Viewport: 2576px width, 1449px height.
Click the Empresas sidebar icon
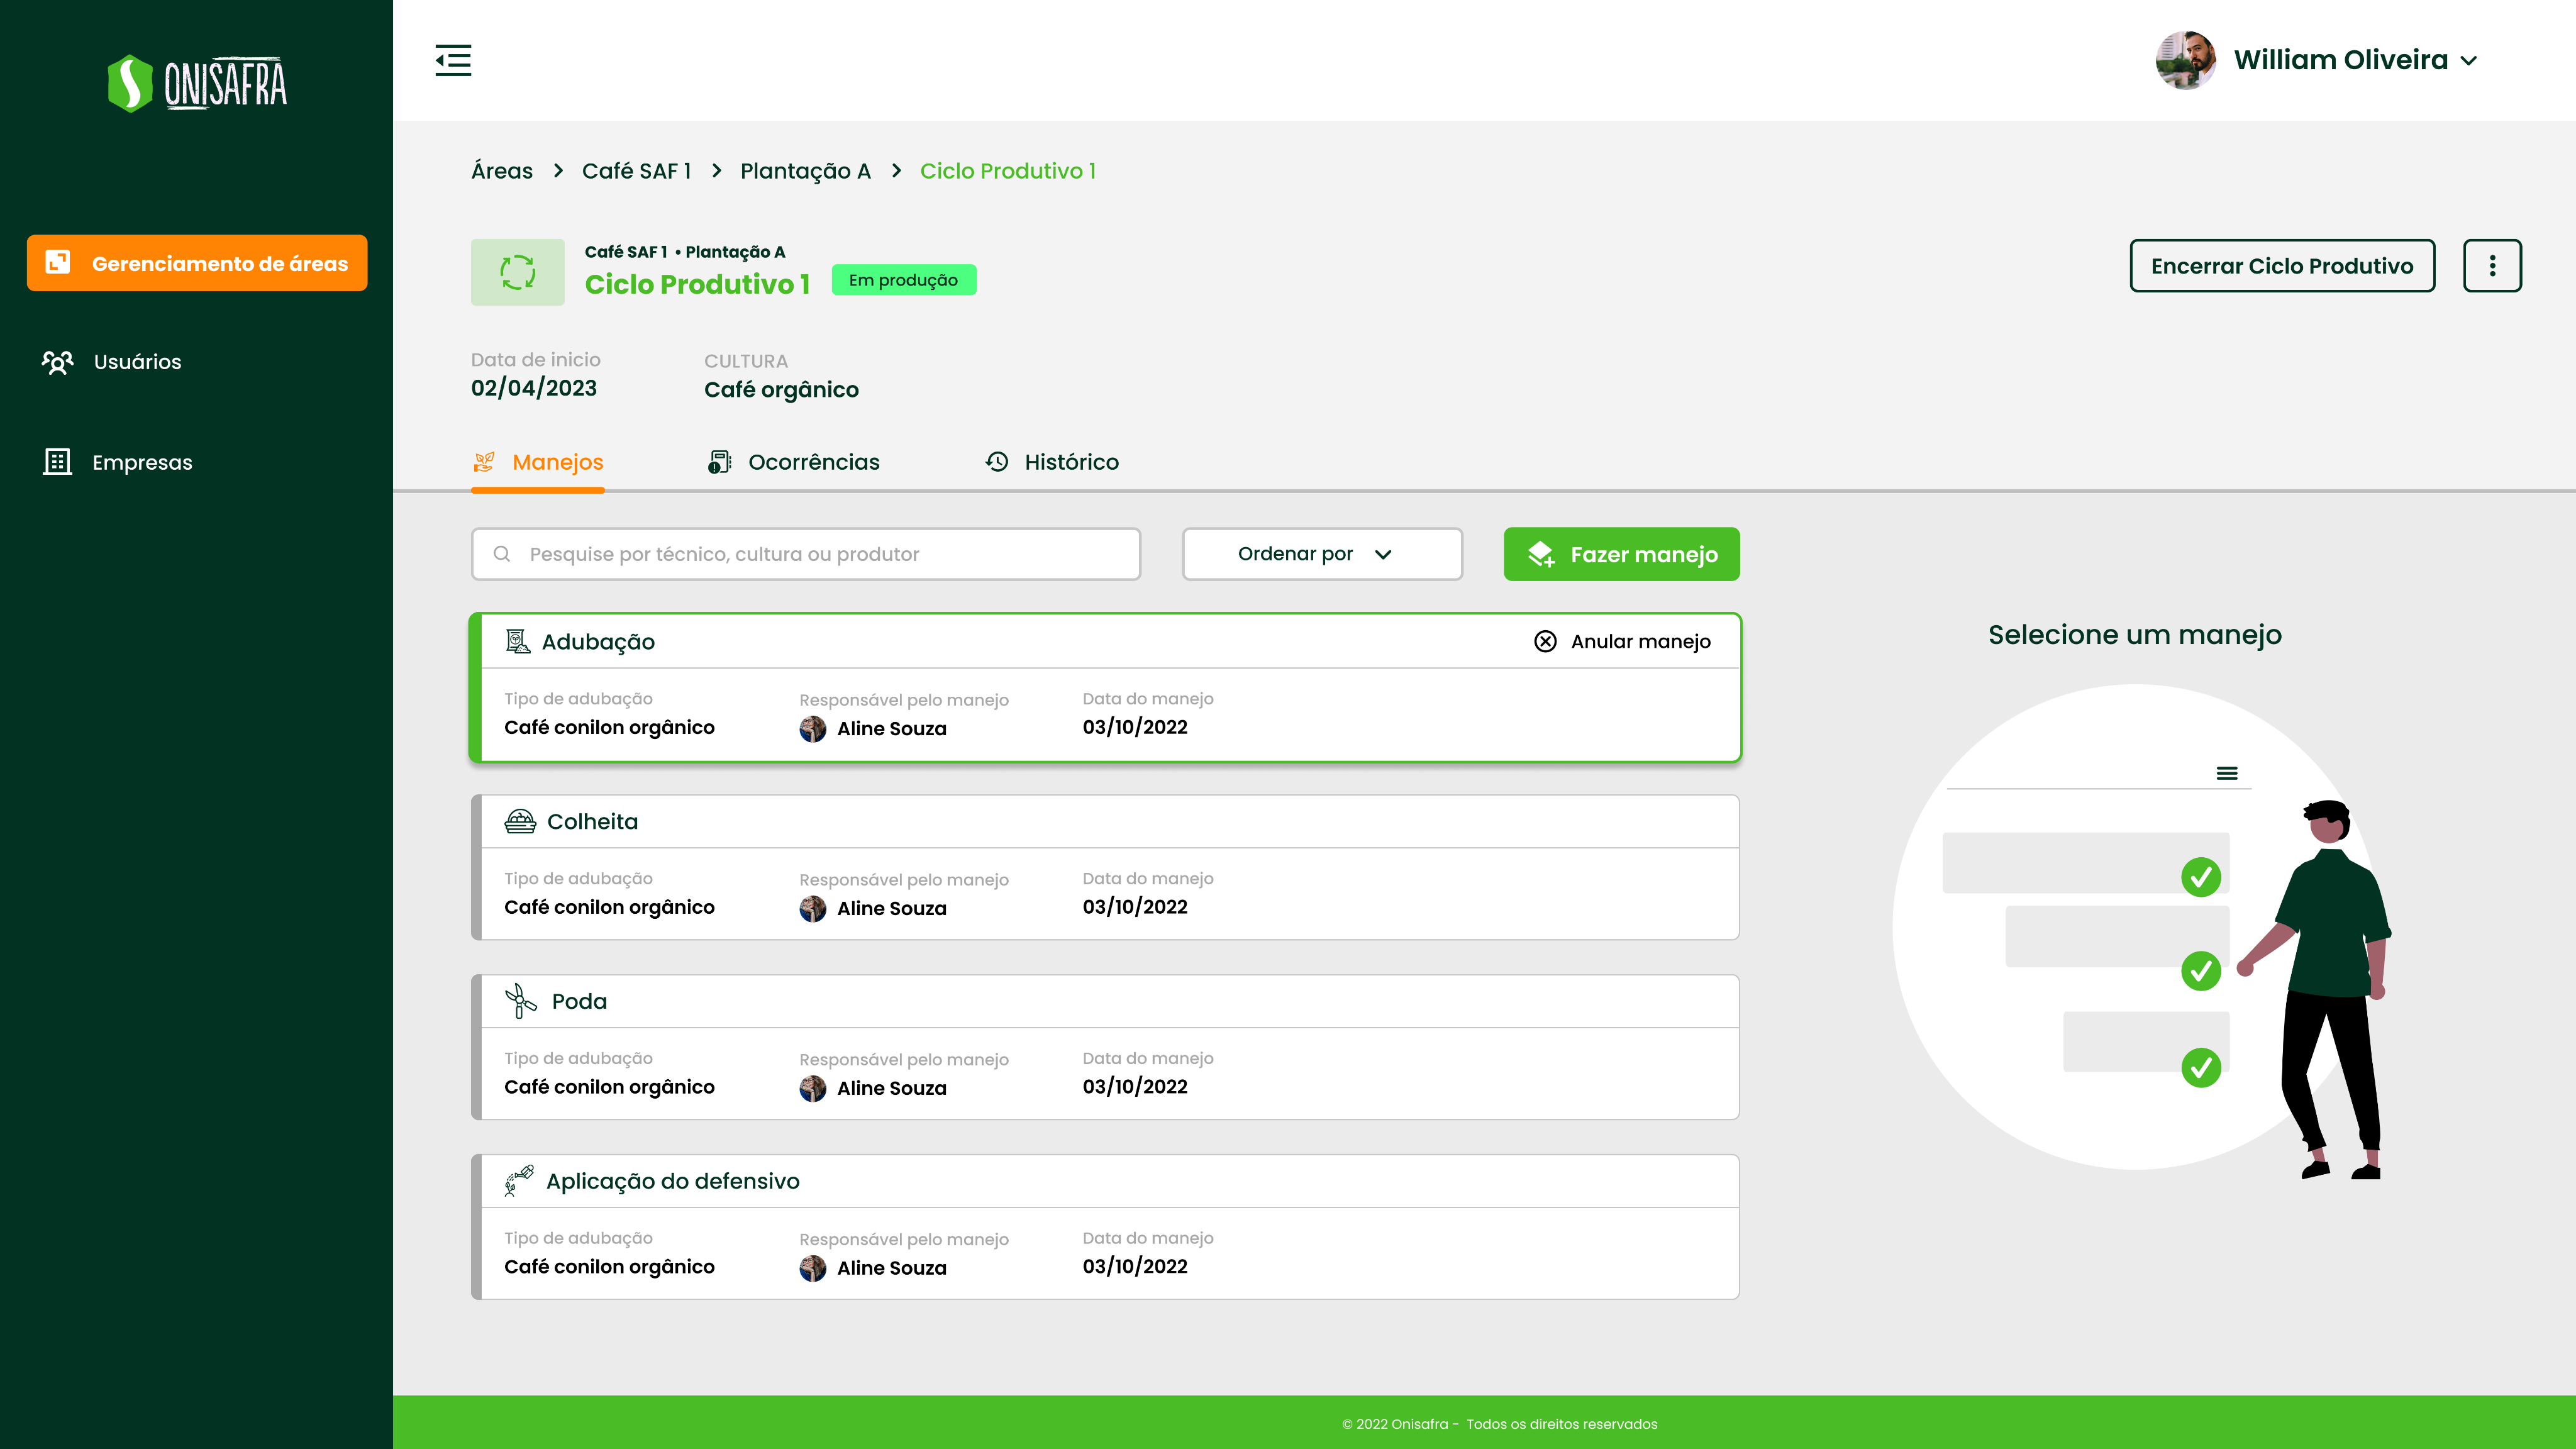point(57,462)
